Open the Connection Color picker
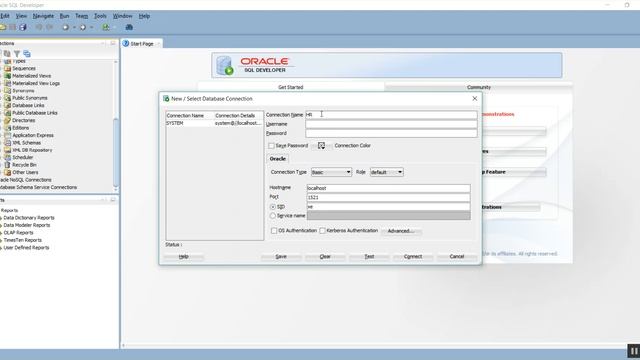 click(322, 146)
